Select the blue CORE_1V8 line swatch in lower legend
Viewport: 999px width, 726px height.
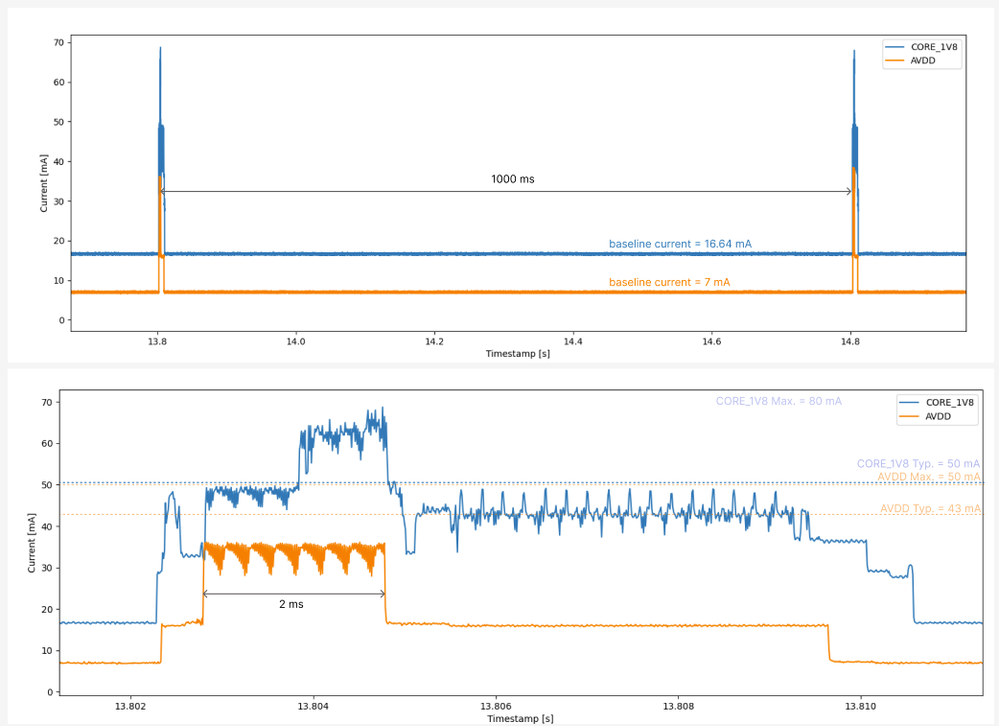pyautogui.click(x=909, y=402)
